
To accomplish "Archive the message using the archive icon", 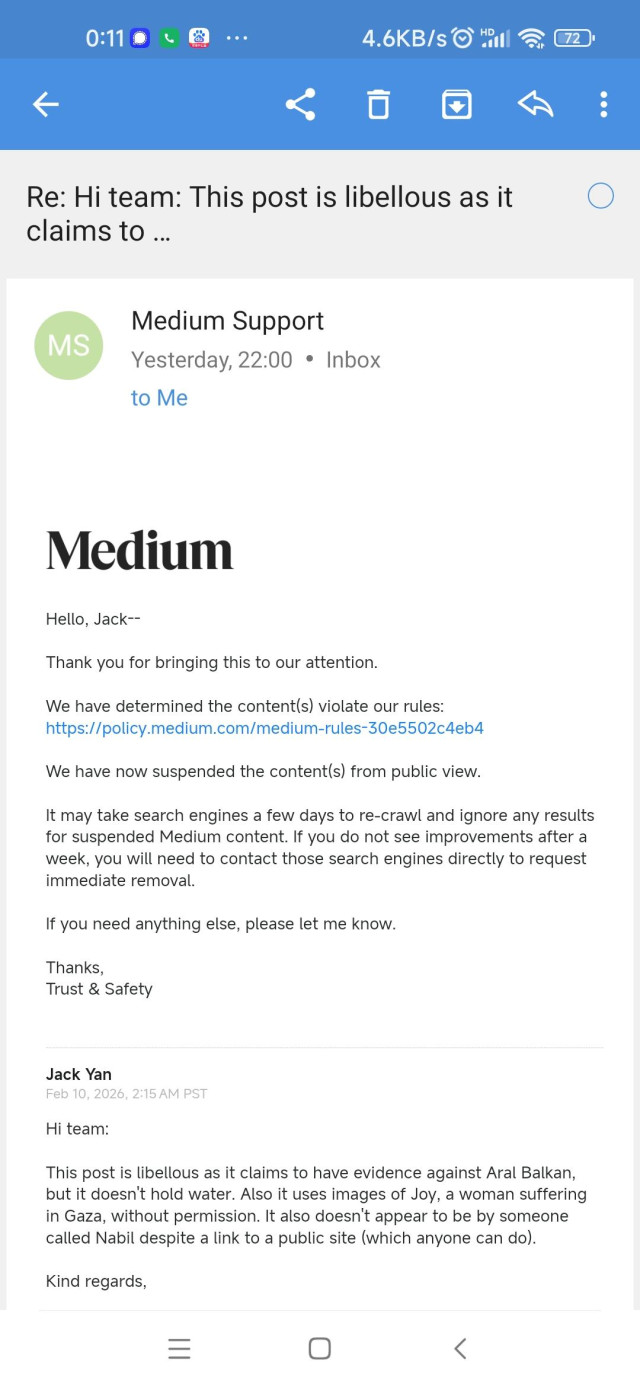I will click(x=456, y=104).
